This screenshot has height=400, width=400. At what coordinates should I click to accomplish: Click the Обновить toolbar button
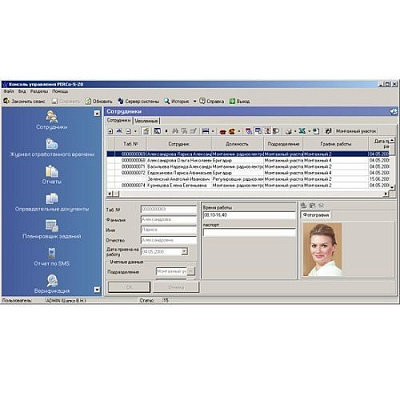click(99, 101)
